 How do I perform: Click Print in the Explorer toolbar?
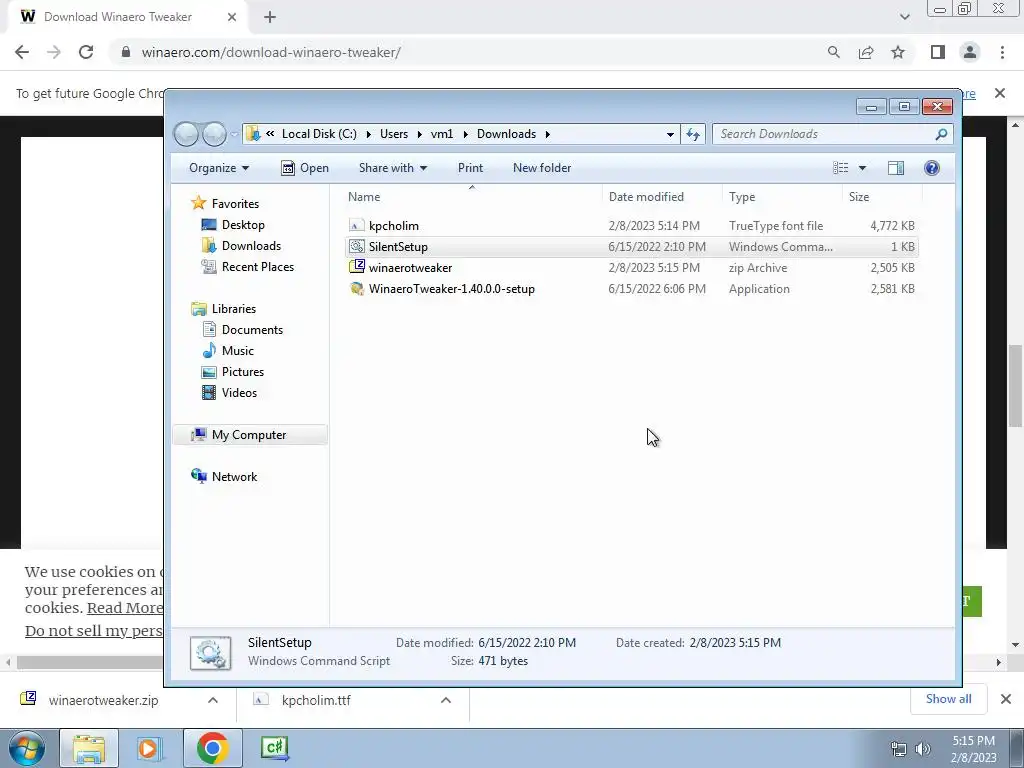pos(470,168)
